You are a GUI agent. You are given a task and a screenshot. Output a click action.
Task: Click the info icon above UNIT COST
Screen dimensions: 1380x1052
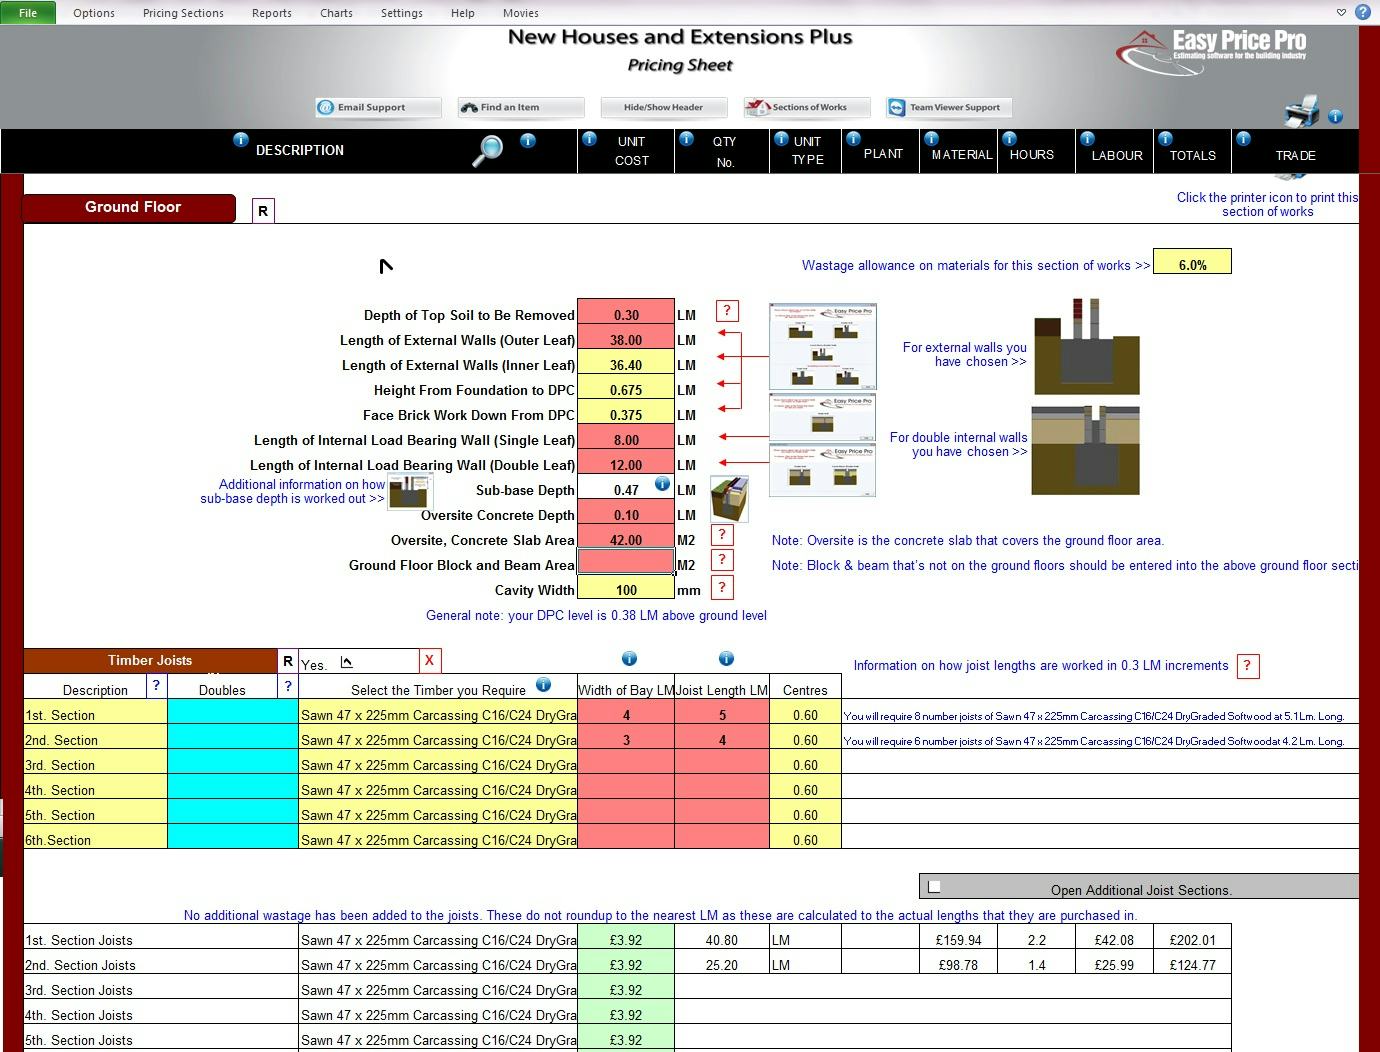click(589, 139)
